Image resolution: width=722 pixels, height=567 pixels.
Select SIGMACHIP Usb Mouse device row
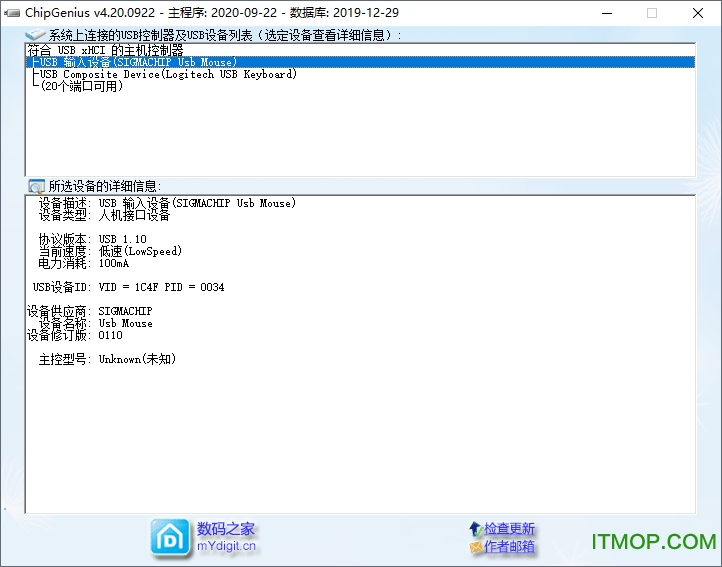click(360, 62)
